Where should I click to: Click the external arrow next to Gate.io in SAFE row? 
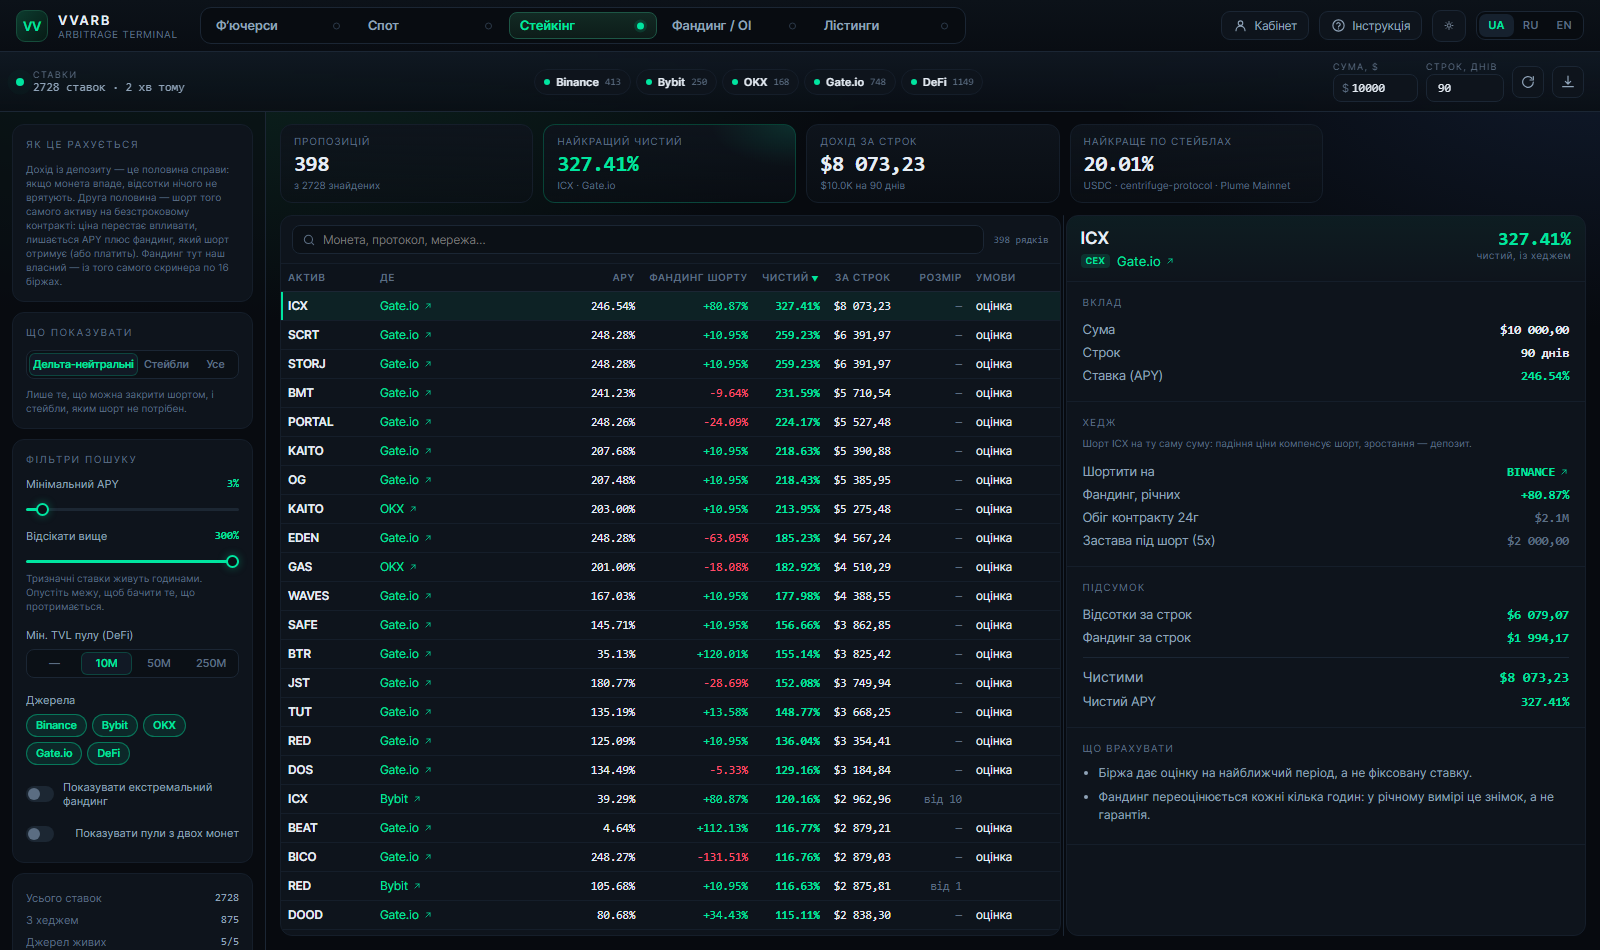(x=428, y=625)
